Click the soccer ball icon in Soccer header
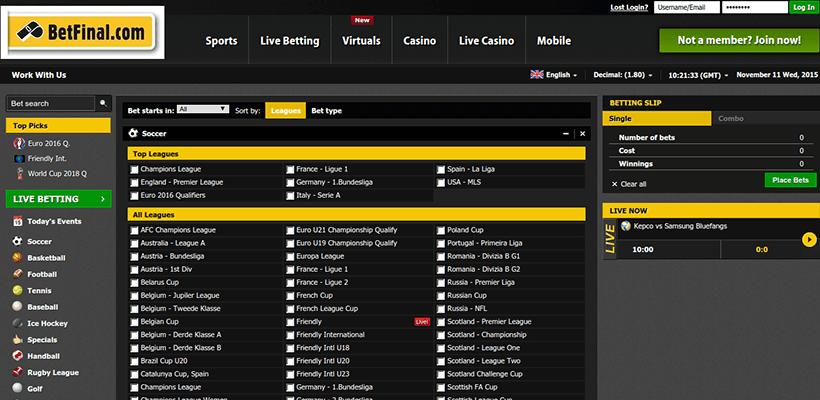Viewport: 820px width, 400px height. (133, 133)
